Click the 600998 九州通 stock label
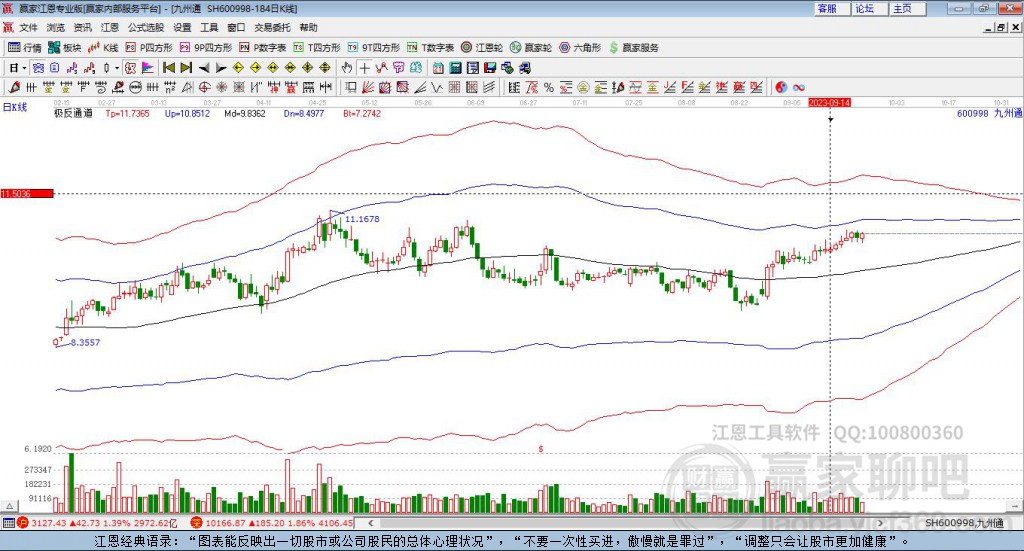The width and height of the screenshot is (1024, 551). tap(989, 114)
